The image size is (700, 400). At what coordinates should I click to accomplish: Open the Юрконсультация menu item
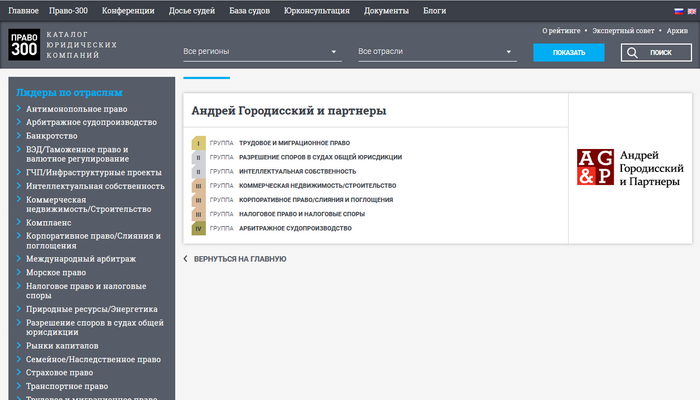(317, 11)
